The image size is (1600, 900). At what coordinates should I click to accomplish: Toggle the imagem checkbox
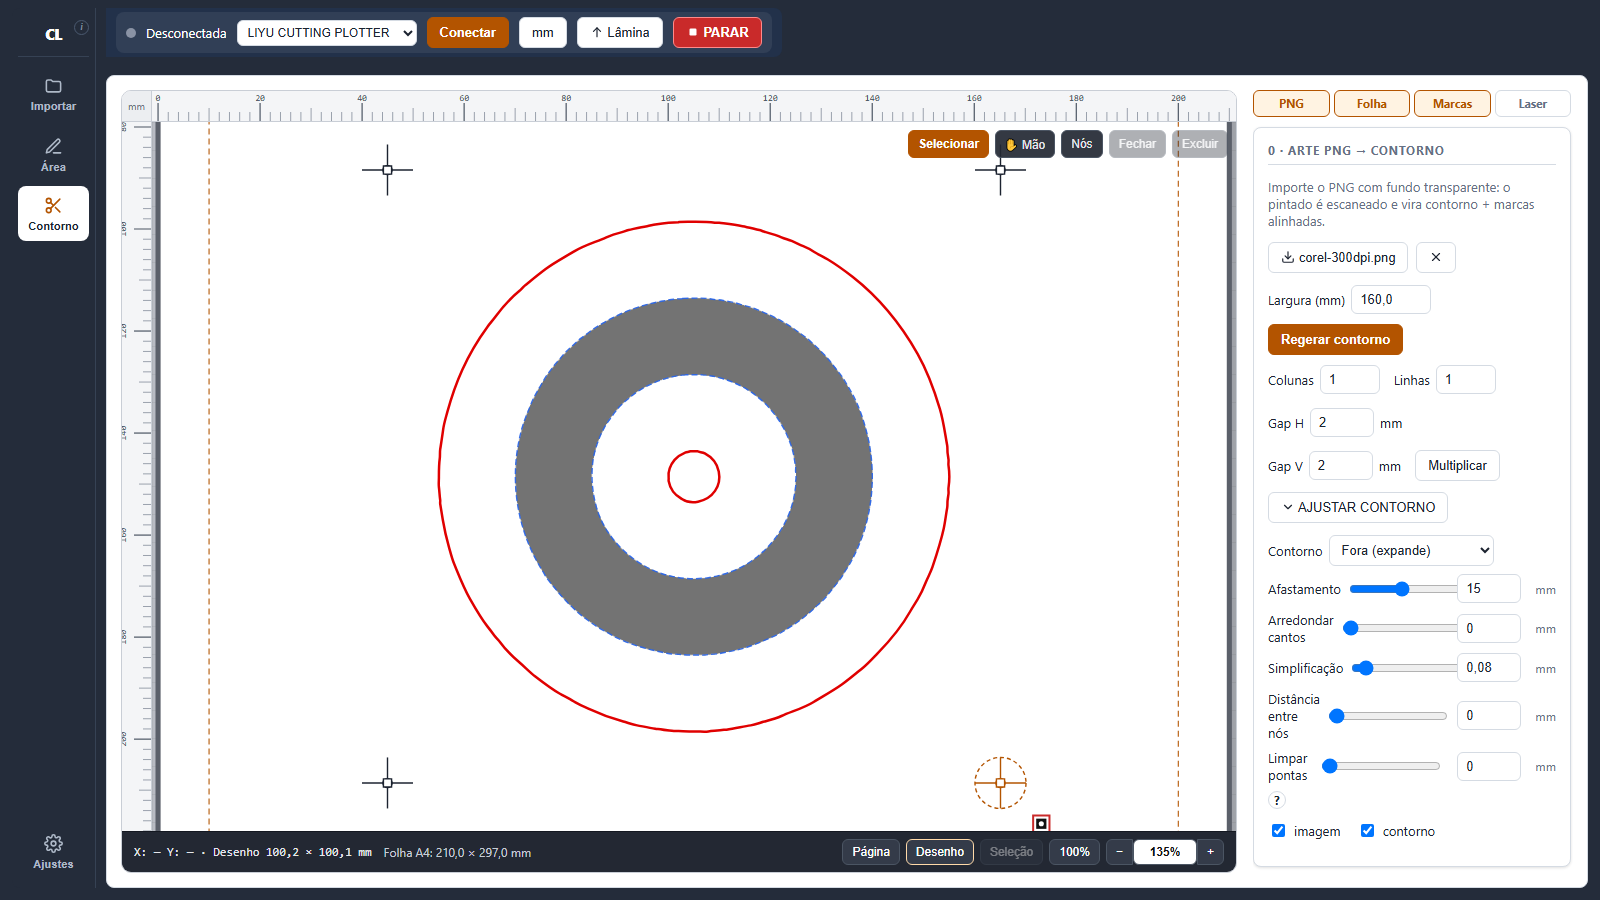(x=1278, y=830)
